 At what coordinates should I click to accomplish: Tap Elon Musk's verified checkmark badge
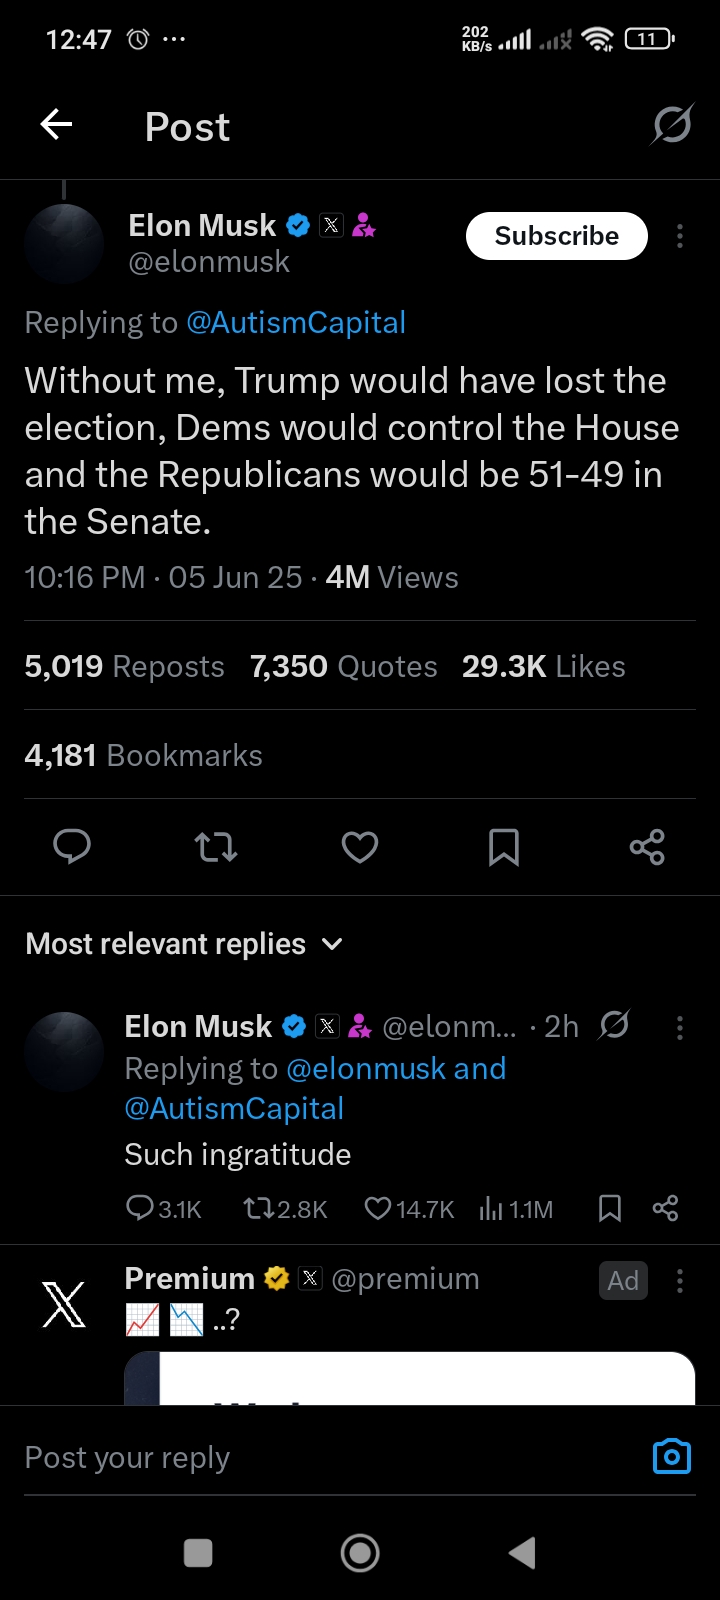coord(297,225)
